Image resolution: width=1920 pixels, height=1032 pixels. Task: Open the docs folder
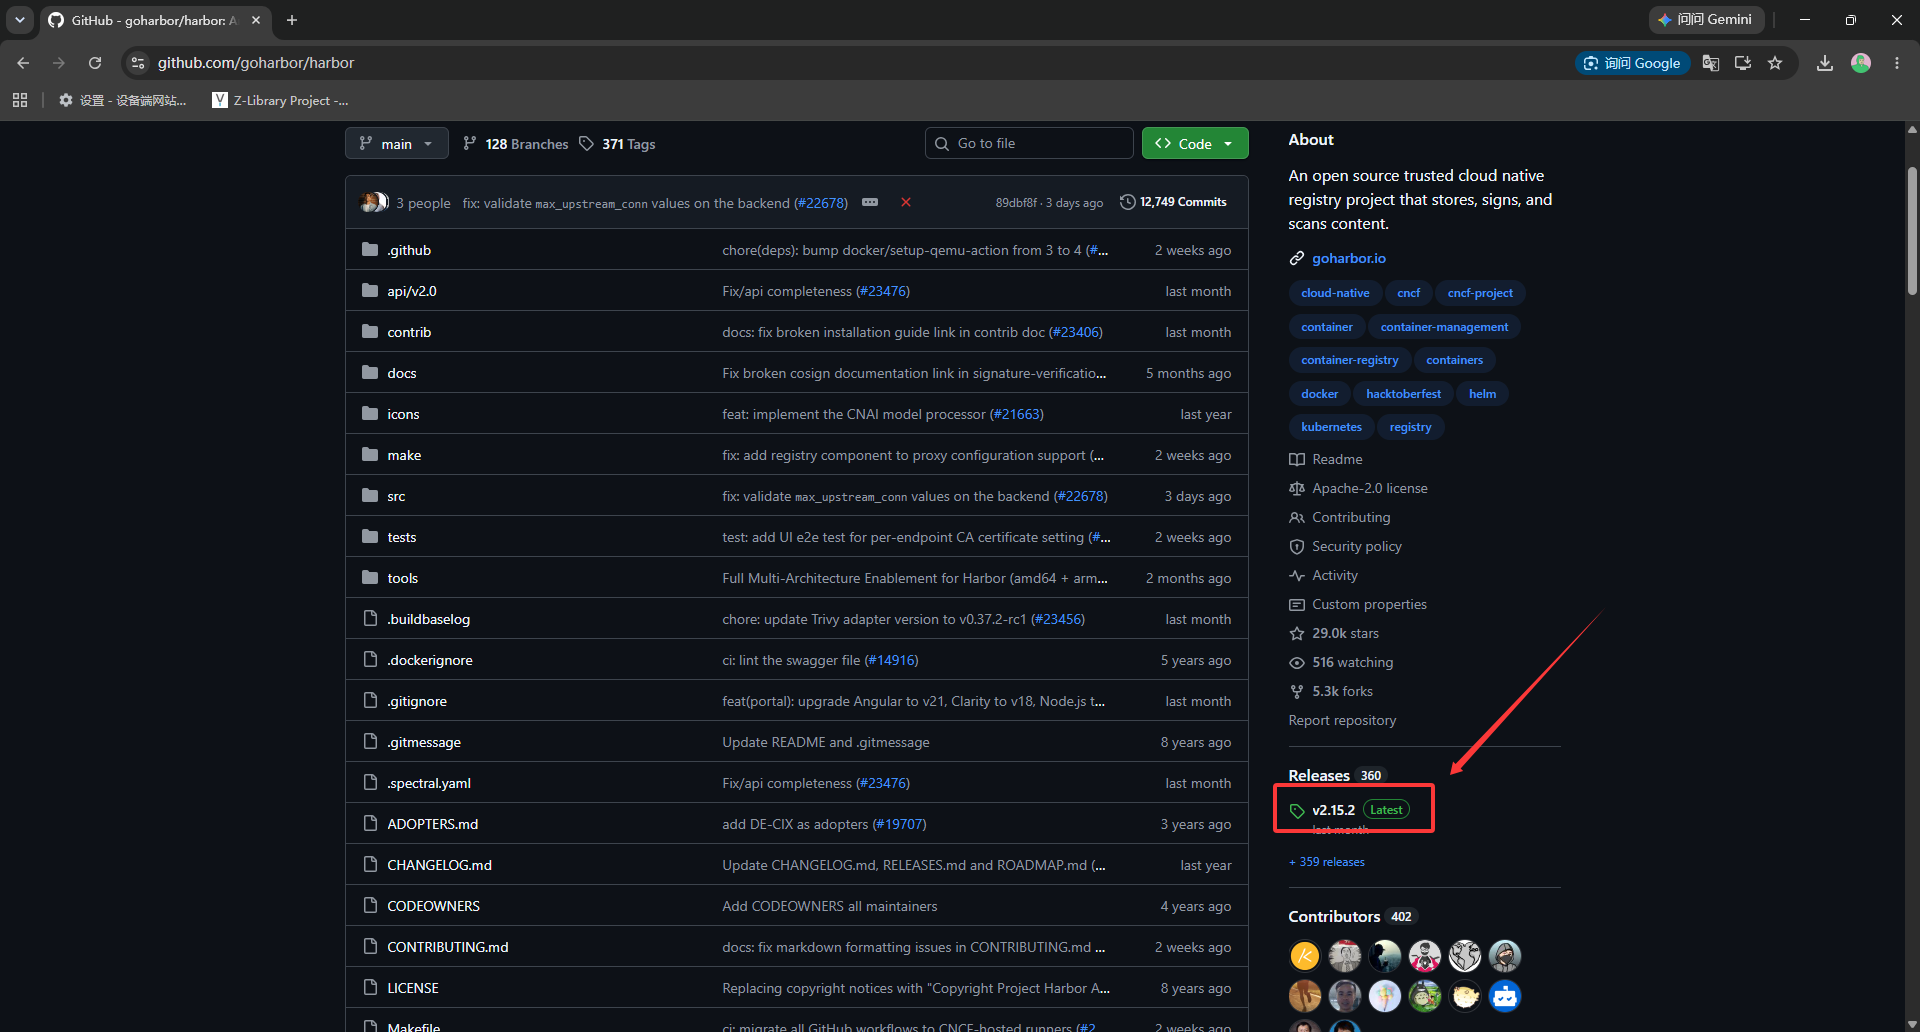(402, 373)
